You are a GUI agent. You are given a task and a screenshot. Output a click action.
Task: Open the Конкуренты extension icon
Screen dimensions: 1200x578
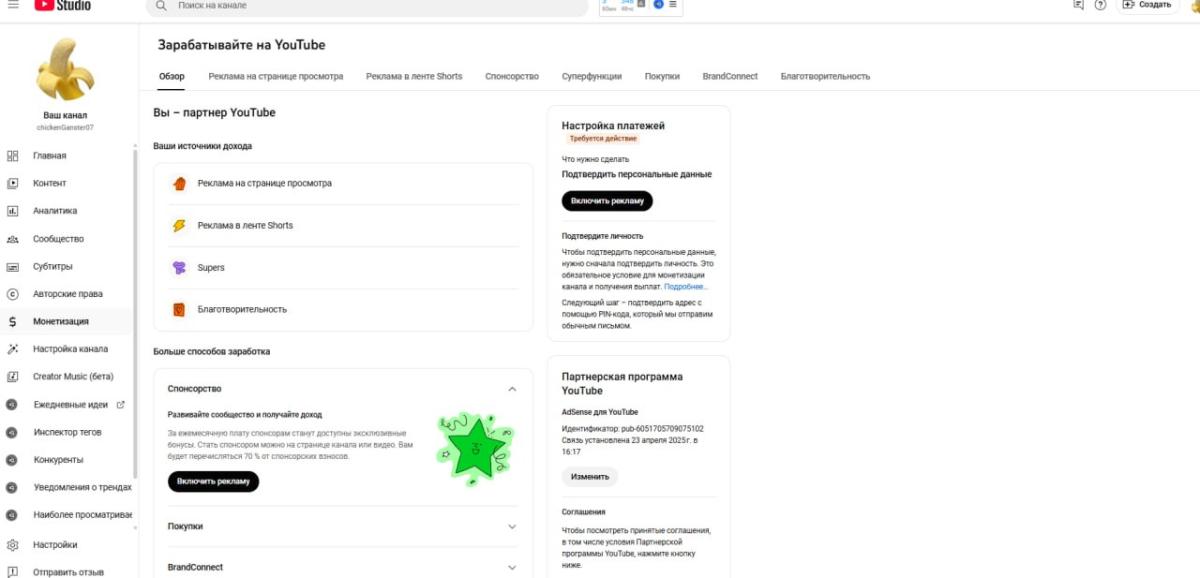pos(13,460)
